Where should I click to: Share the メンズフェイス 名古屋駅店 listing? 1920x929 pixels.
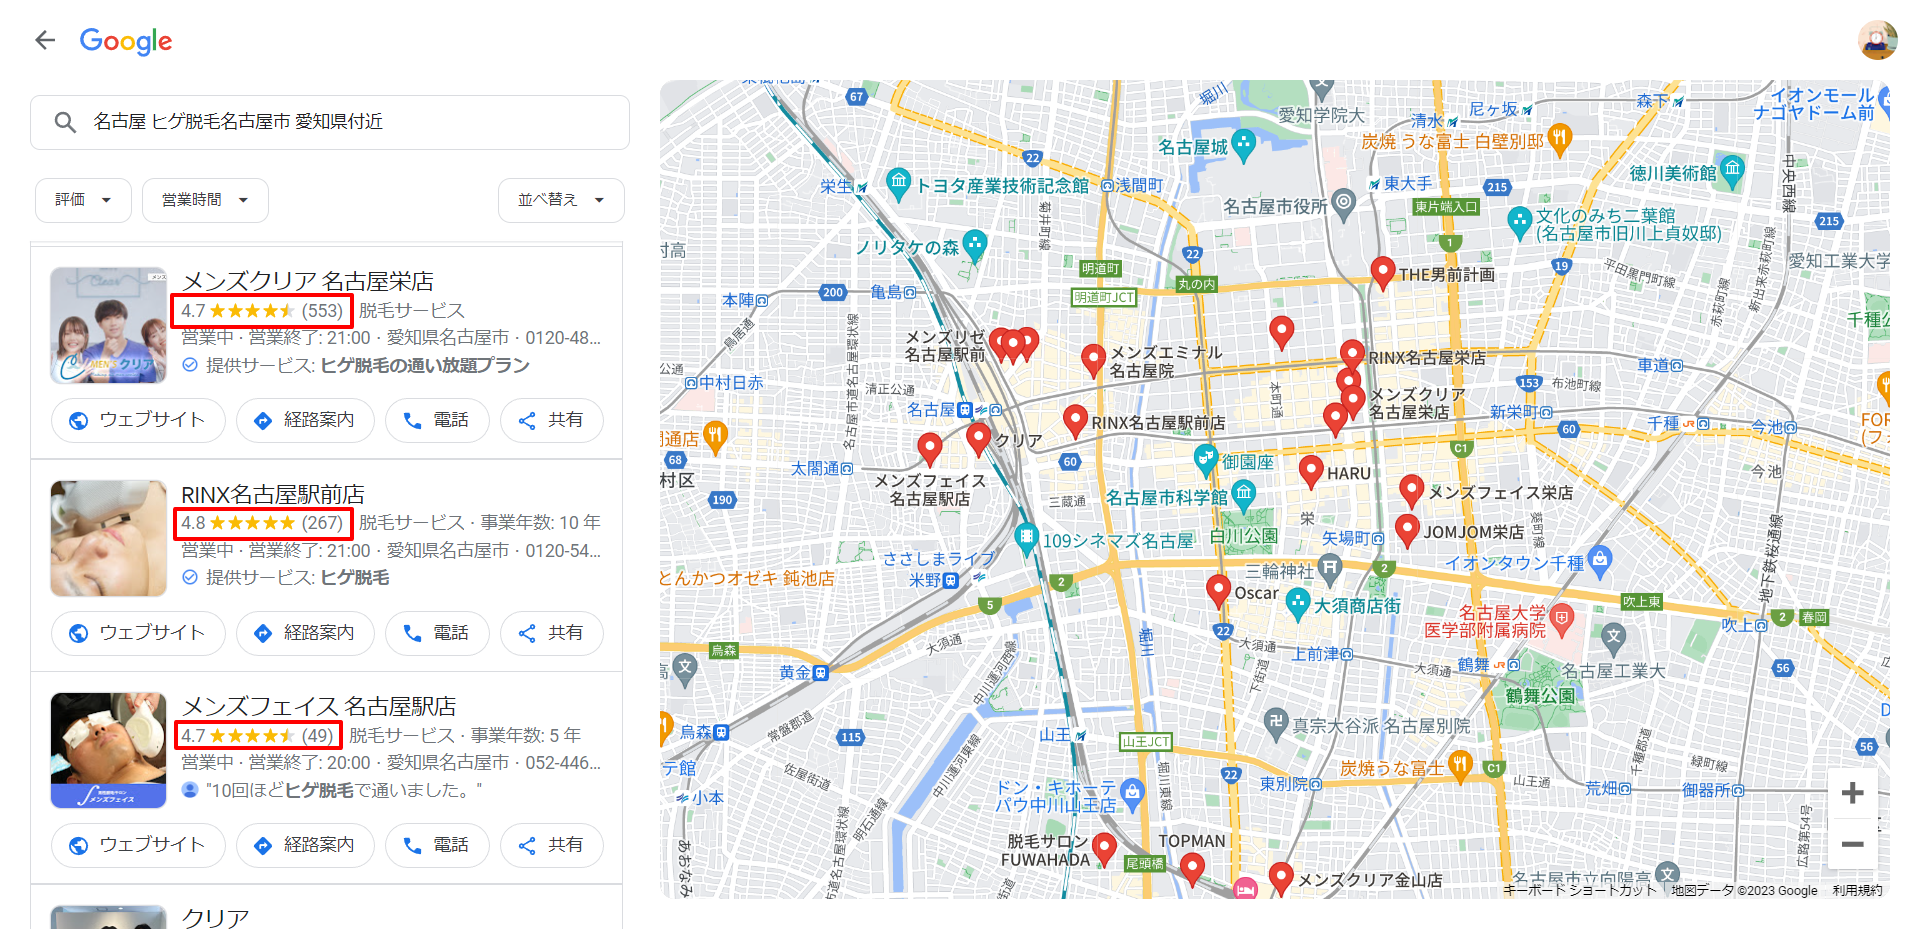tap(552, 845)
